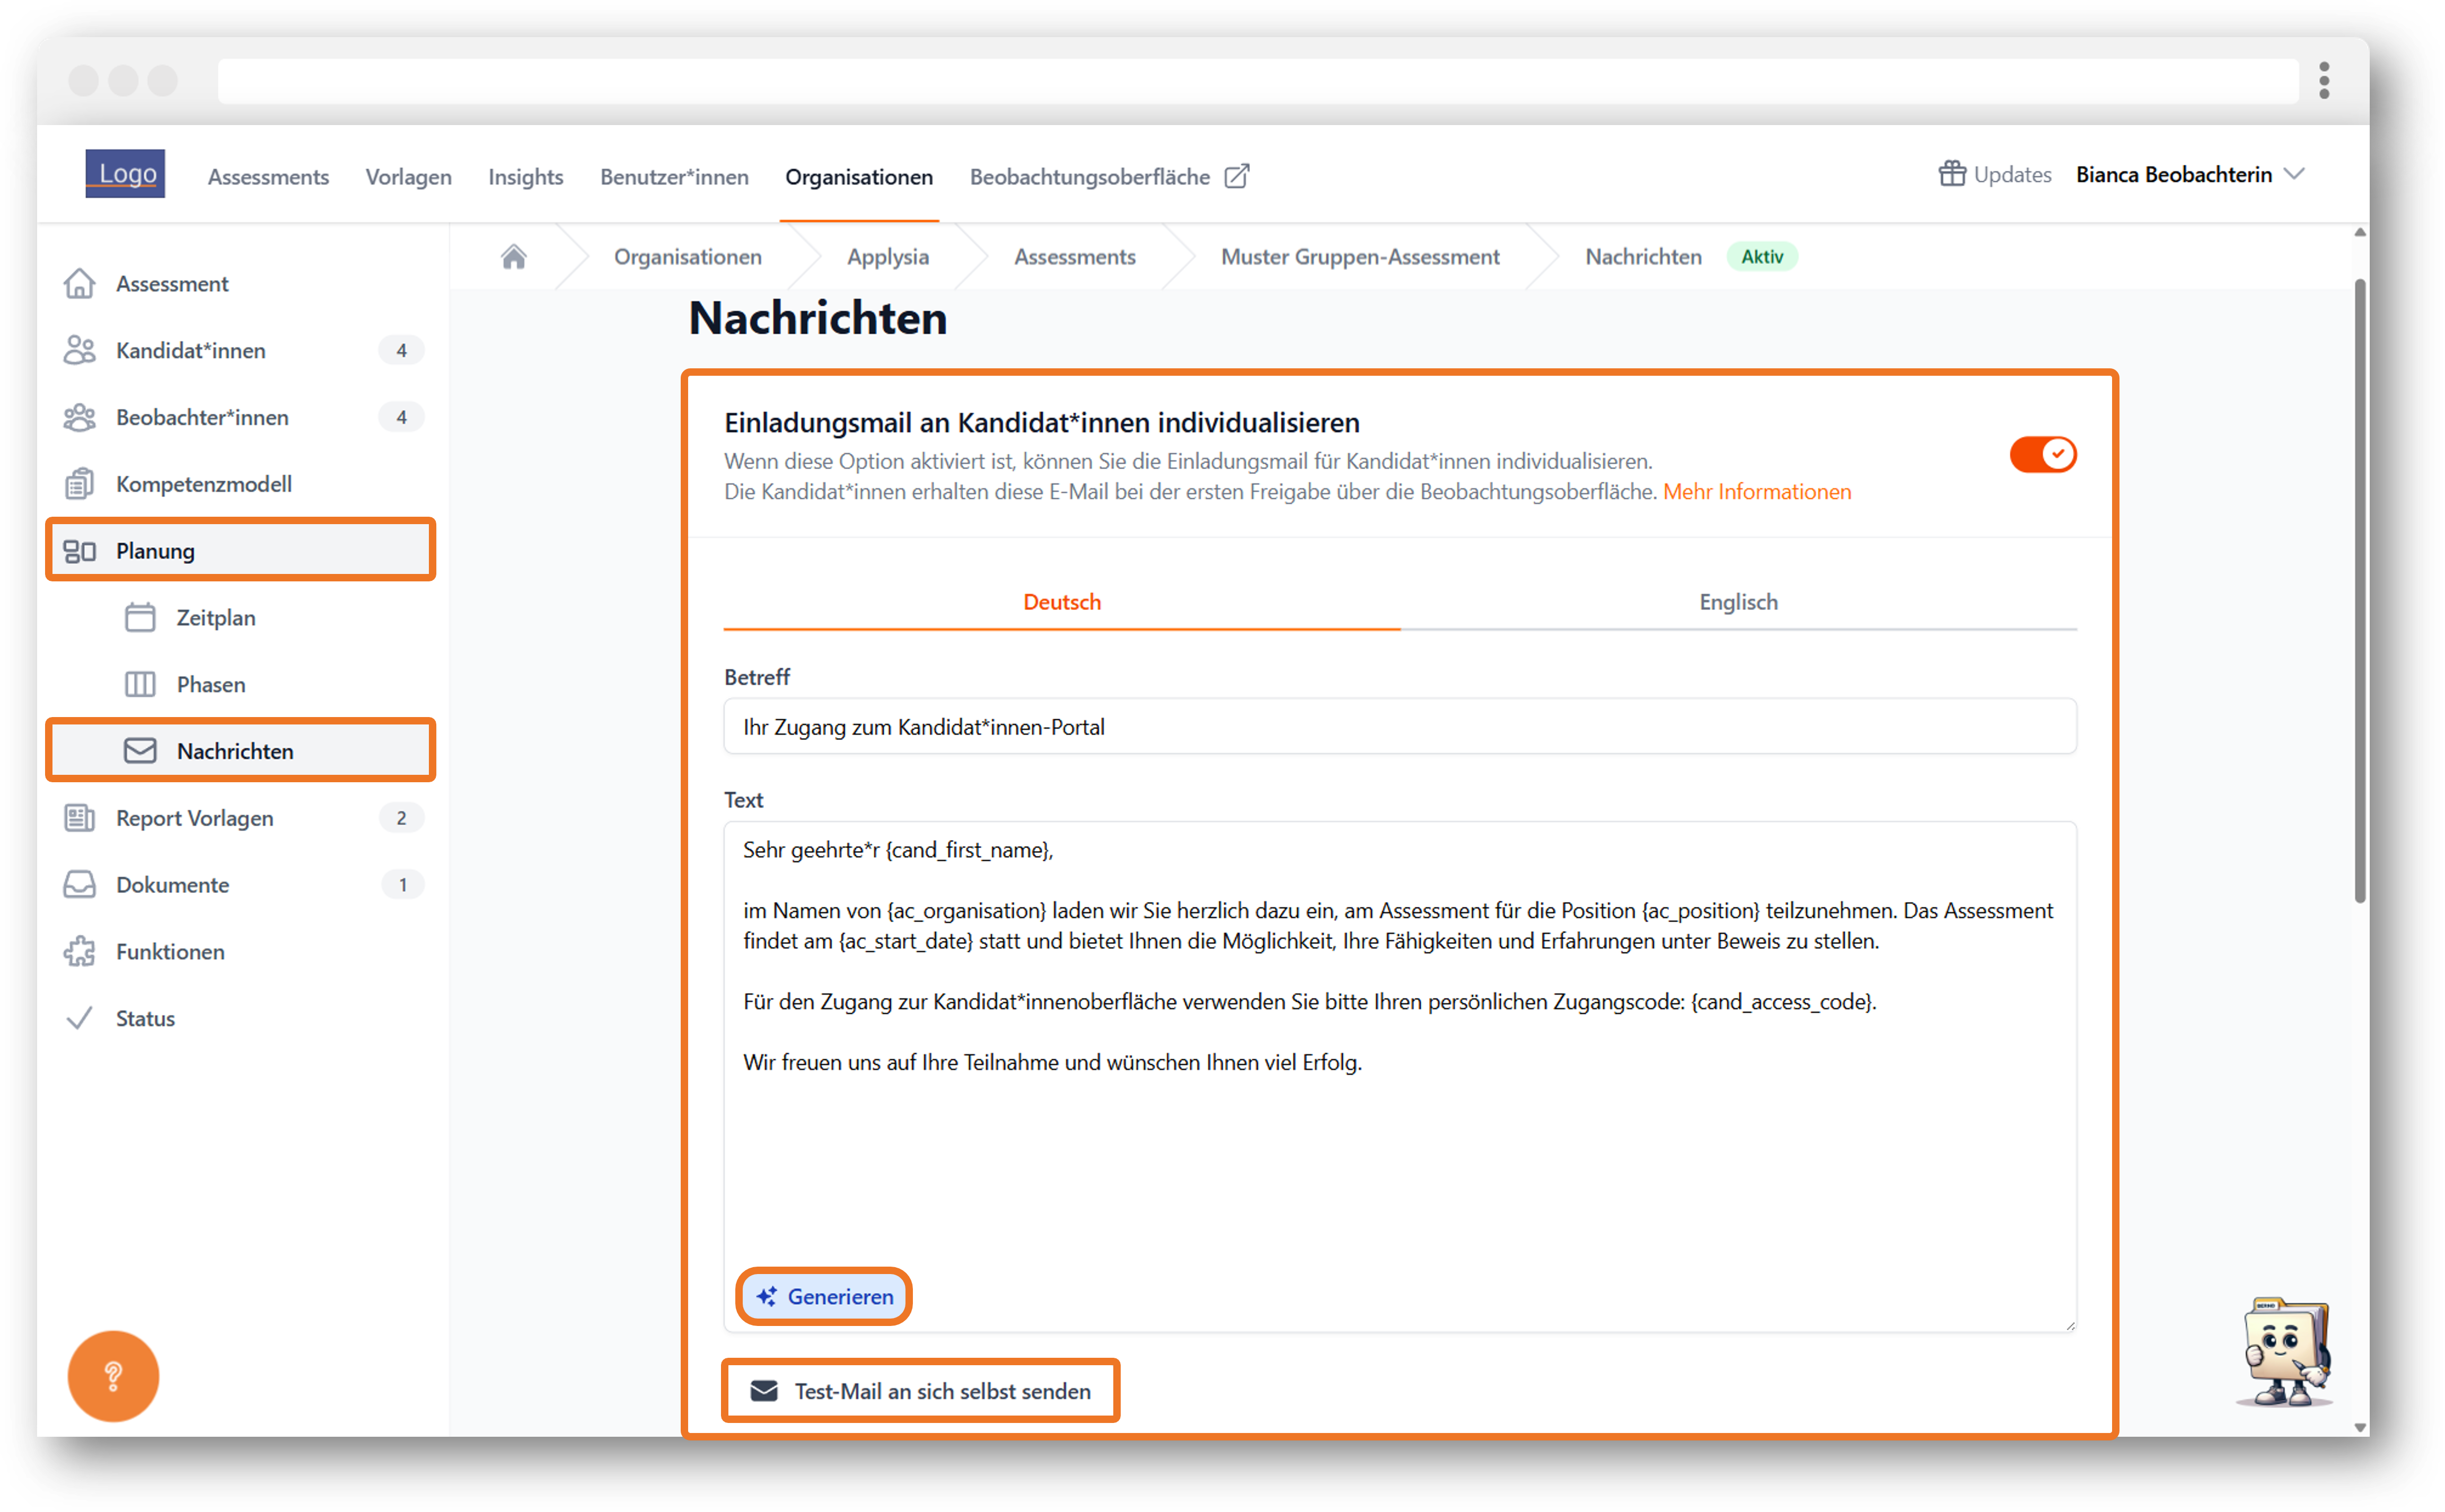The image size is (2445, 1512).
Task: Go to Assessments in the breadcrumb
Action: pos(1075,257)
